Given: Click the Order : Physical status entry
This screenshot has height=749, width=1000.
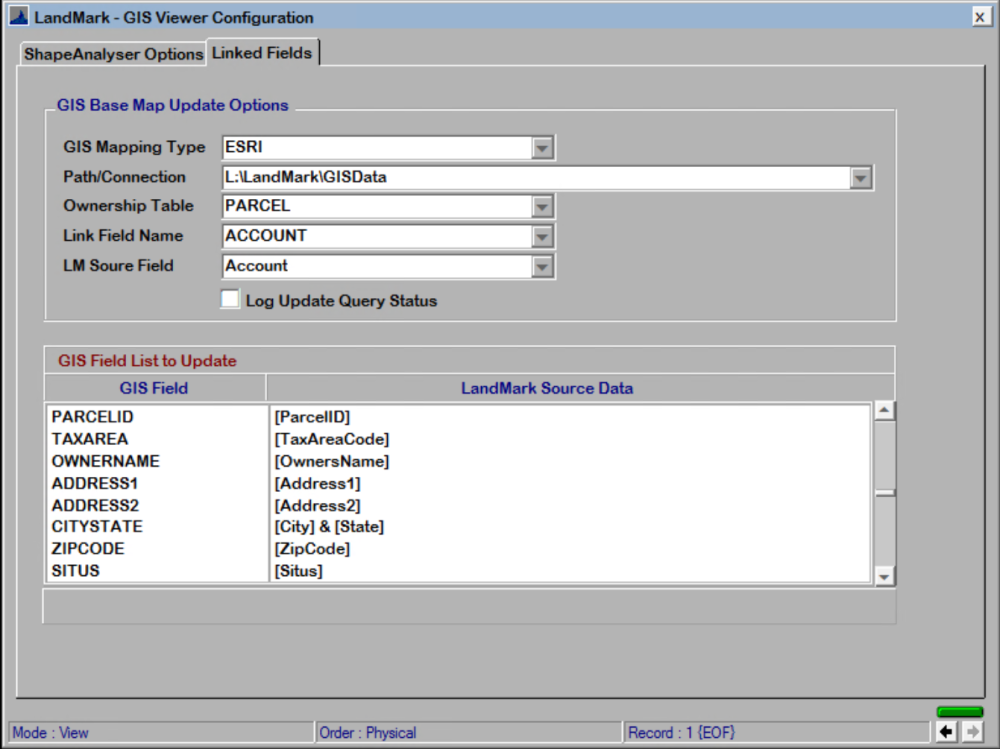Looking at the screenshot, I should 469,732.
